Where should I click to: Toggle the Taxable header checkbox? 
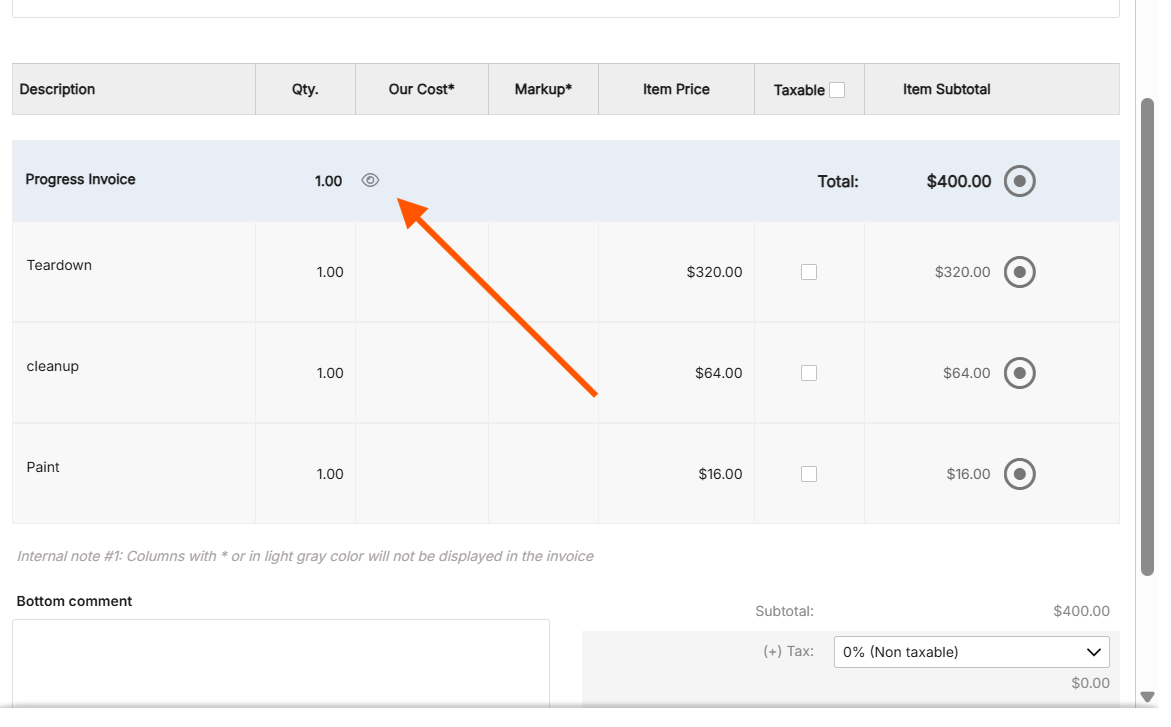click(x=837, y=90)
